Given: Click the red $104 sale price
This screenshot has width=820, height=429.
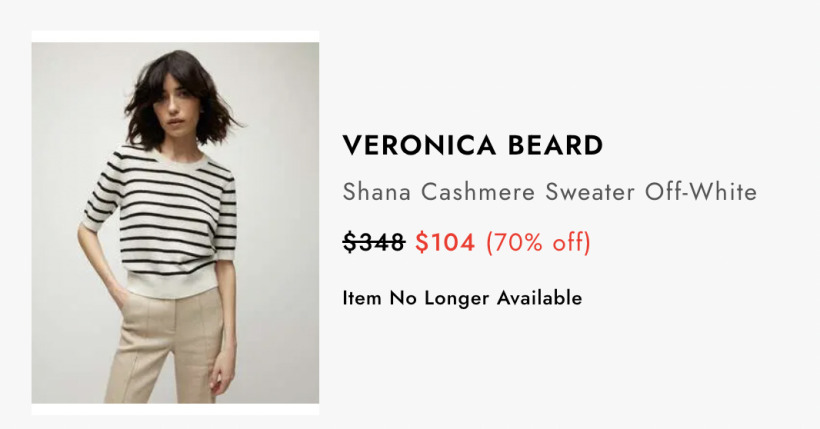Looking at the screenshot, I should pos(446,242).
